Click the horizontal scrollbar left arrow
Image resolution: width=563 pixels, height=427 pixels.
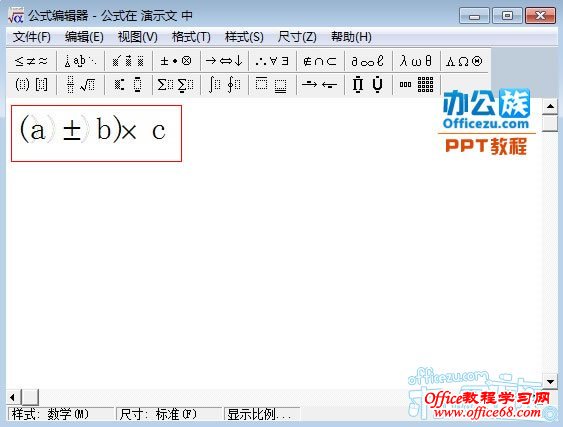pyautogui.click(x=13, y=397)
